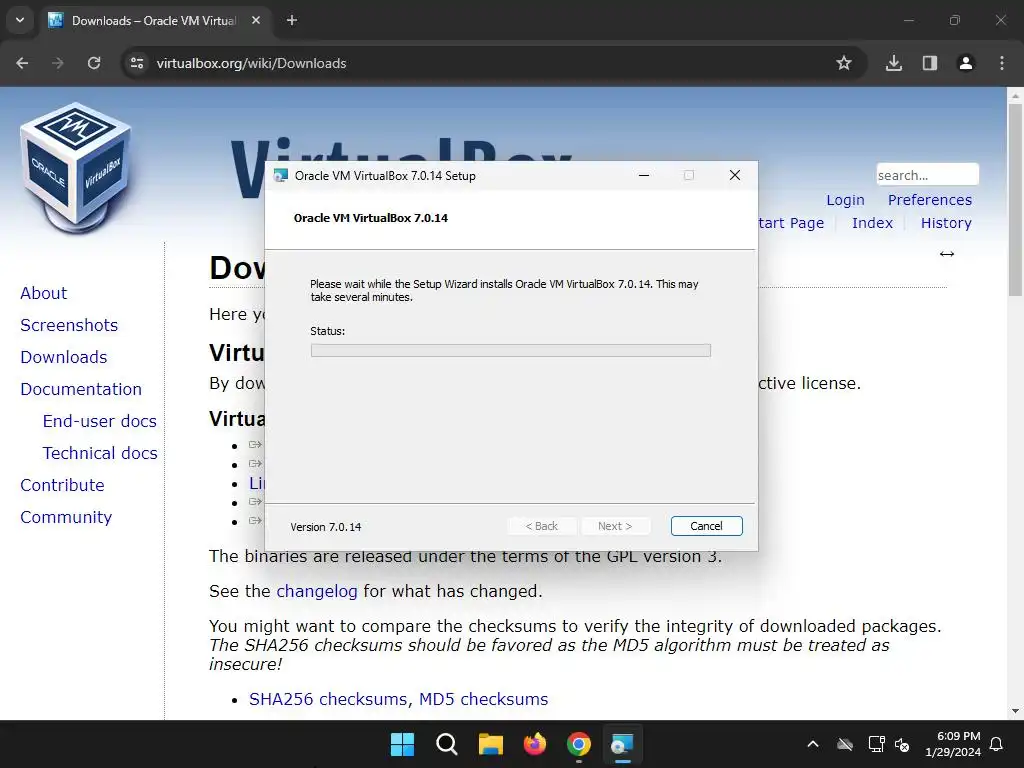Open Firefox from the taskbar

[535, 744]
